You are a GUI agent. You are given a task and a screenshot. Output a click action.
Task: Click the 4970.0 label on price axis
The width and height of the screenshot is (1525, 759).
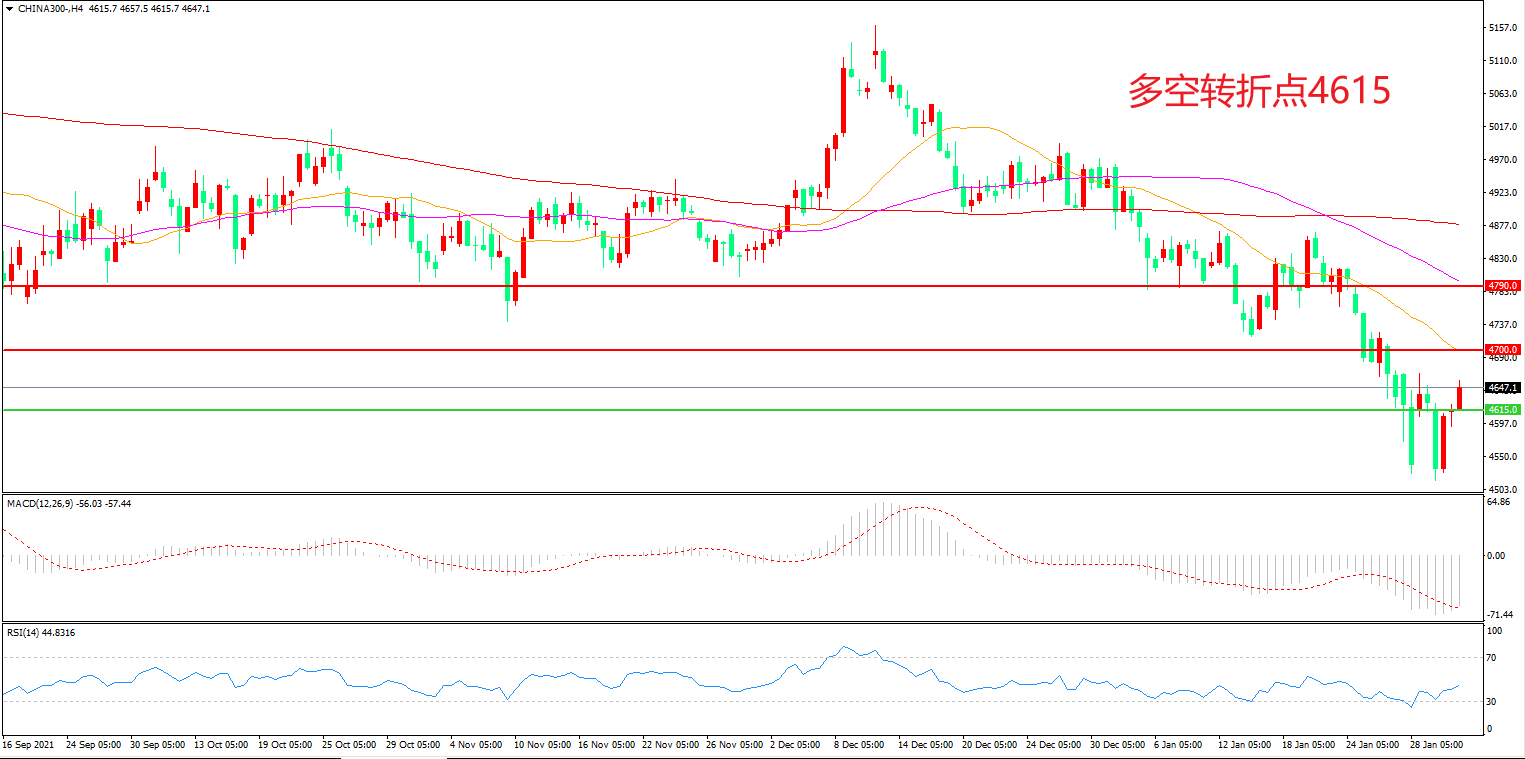point(1504,160)
